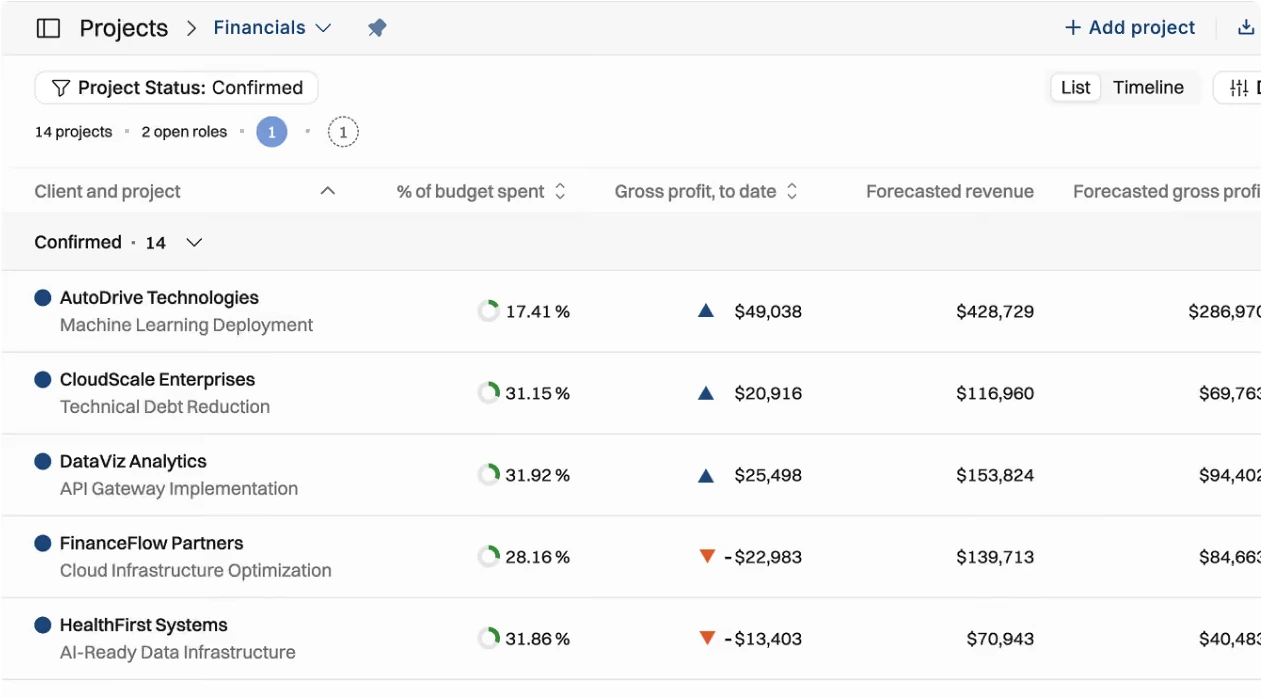Image resolution: width=1261 pixels, height=698 pixels.
Task: Click the Add project button
Action: click(1130, 28)
